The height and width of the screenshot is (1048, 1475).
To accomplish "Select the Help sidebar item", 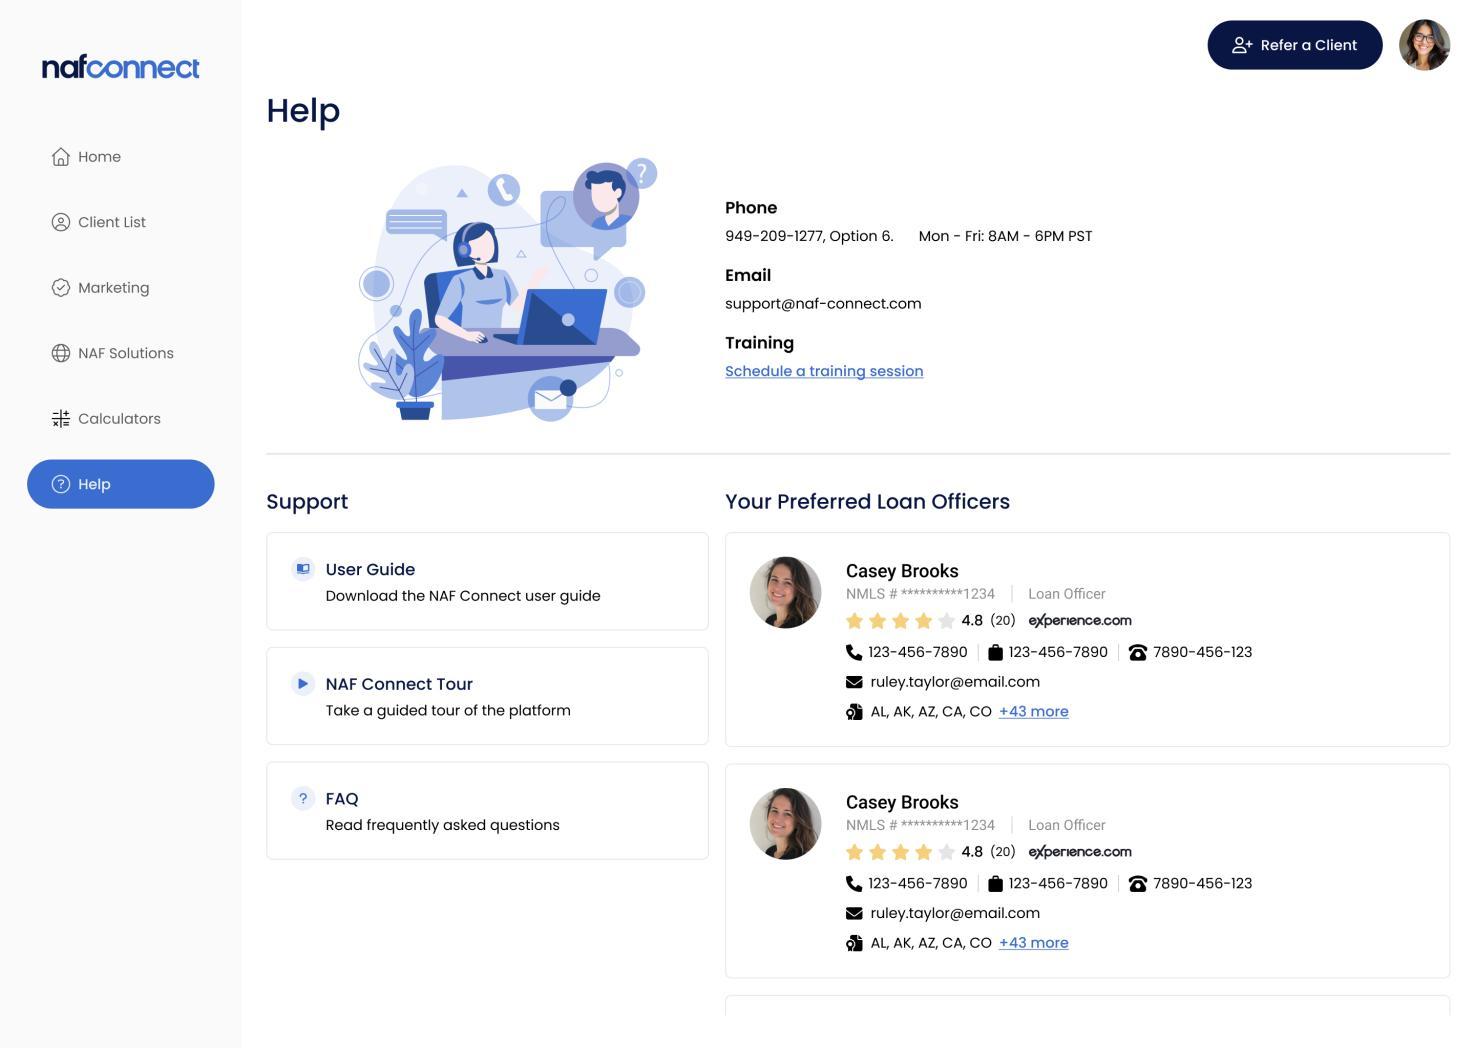I will point(120,484).
